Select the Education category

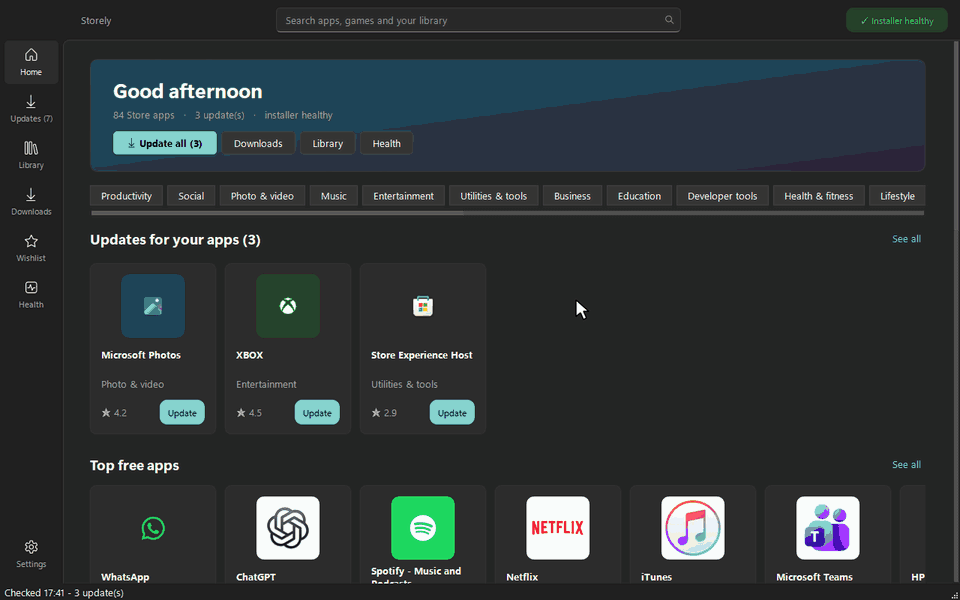coord(639,196)
